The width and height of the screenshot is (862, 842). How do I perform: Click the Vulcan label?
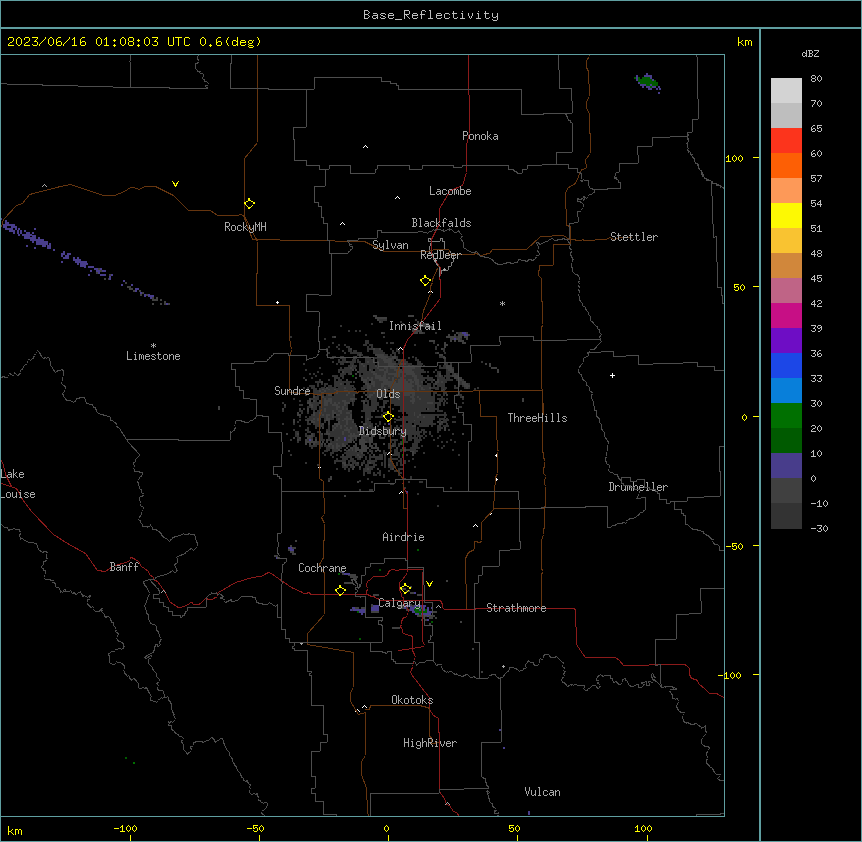click(543, 792)
